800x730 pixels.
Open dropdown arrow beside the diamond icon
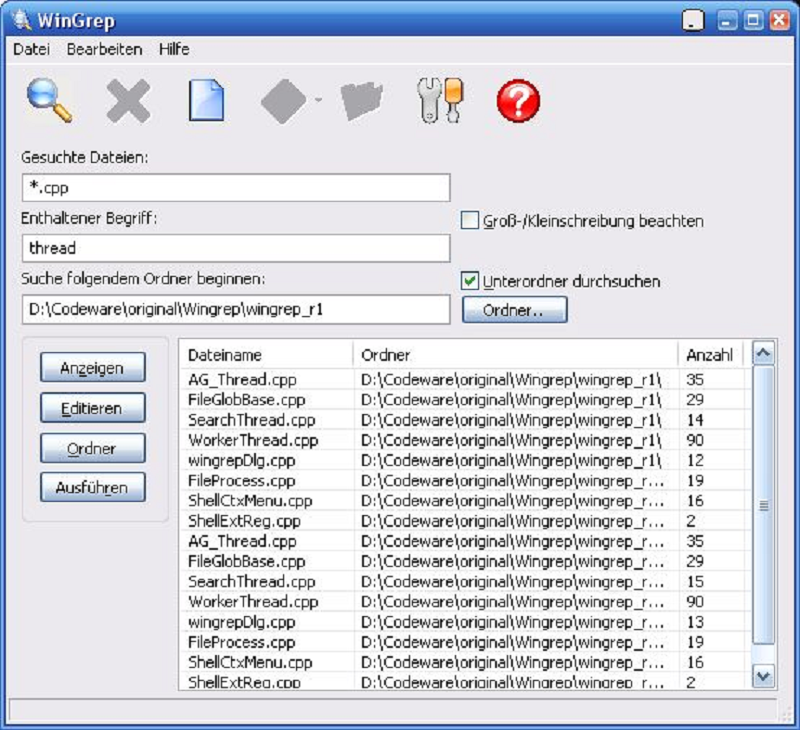click(x=317, y=101)
